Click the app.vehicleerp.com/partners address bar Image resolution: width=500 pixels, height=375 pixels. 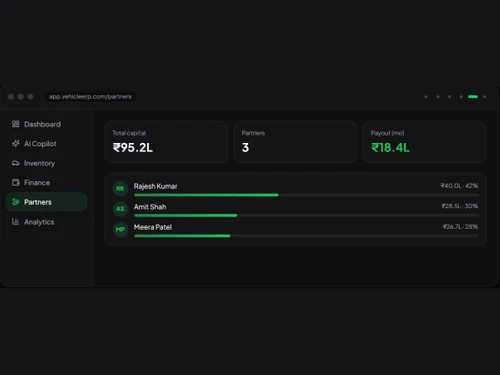[x=90, y=97]
